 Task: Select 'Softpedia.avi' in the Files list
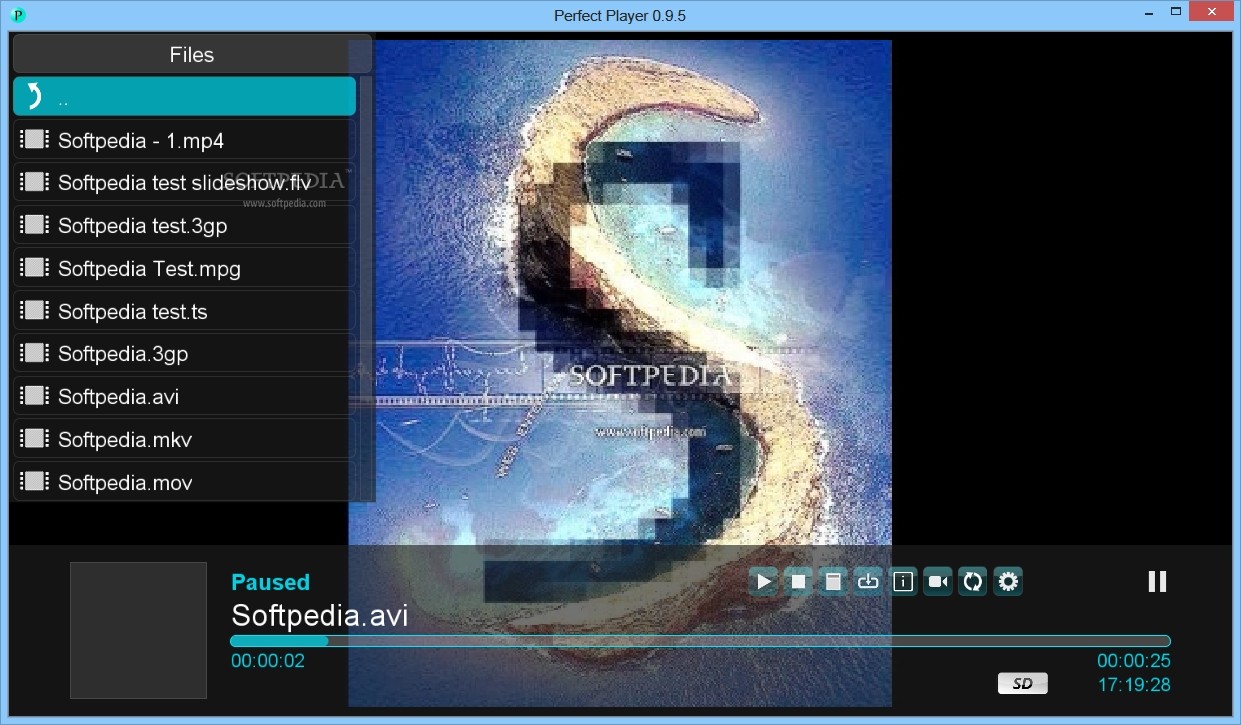(184, 397)
